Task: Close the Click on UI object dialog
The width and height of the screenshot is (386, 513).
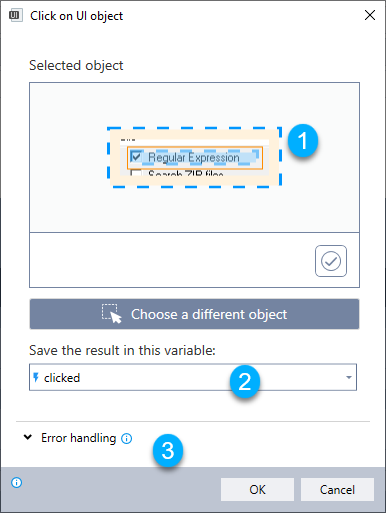Action: (x=370, y=15)
